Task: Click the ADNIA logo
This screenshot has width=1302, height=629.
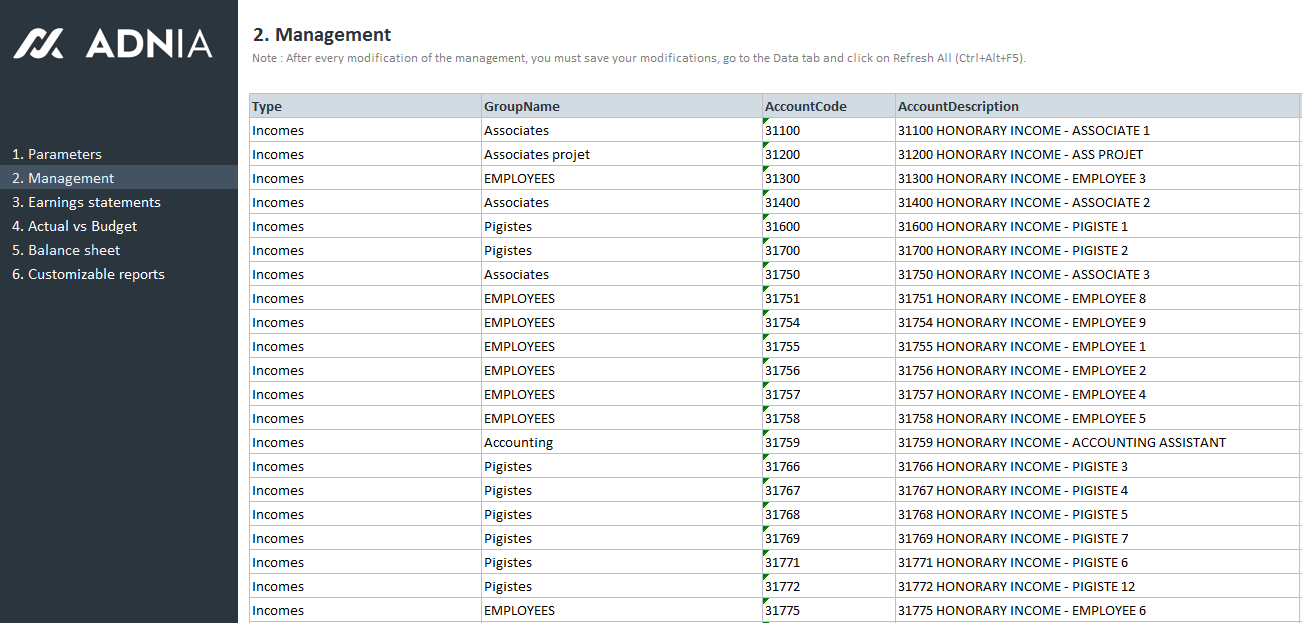Action: pyautogui.click(x=113, y=43)
